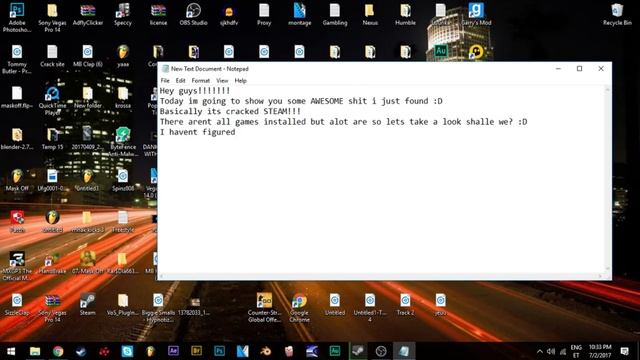Open File Explorer from the taskbar
This screenshot has width=640, height=360.
(x=35, y=351)
